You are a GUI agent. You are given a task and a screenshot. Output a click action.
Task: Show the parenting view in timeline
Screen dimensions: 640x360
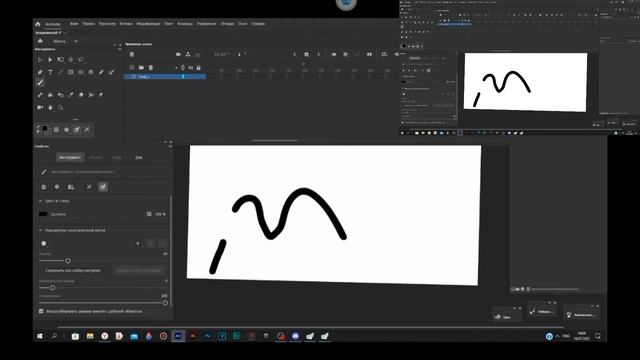point(188,54)
